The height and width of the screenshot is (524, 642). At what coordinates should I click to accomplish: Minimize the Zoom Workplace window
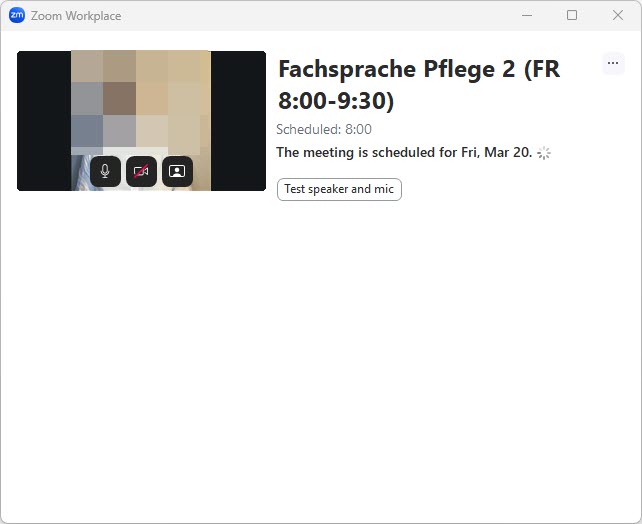[526, 15]
